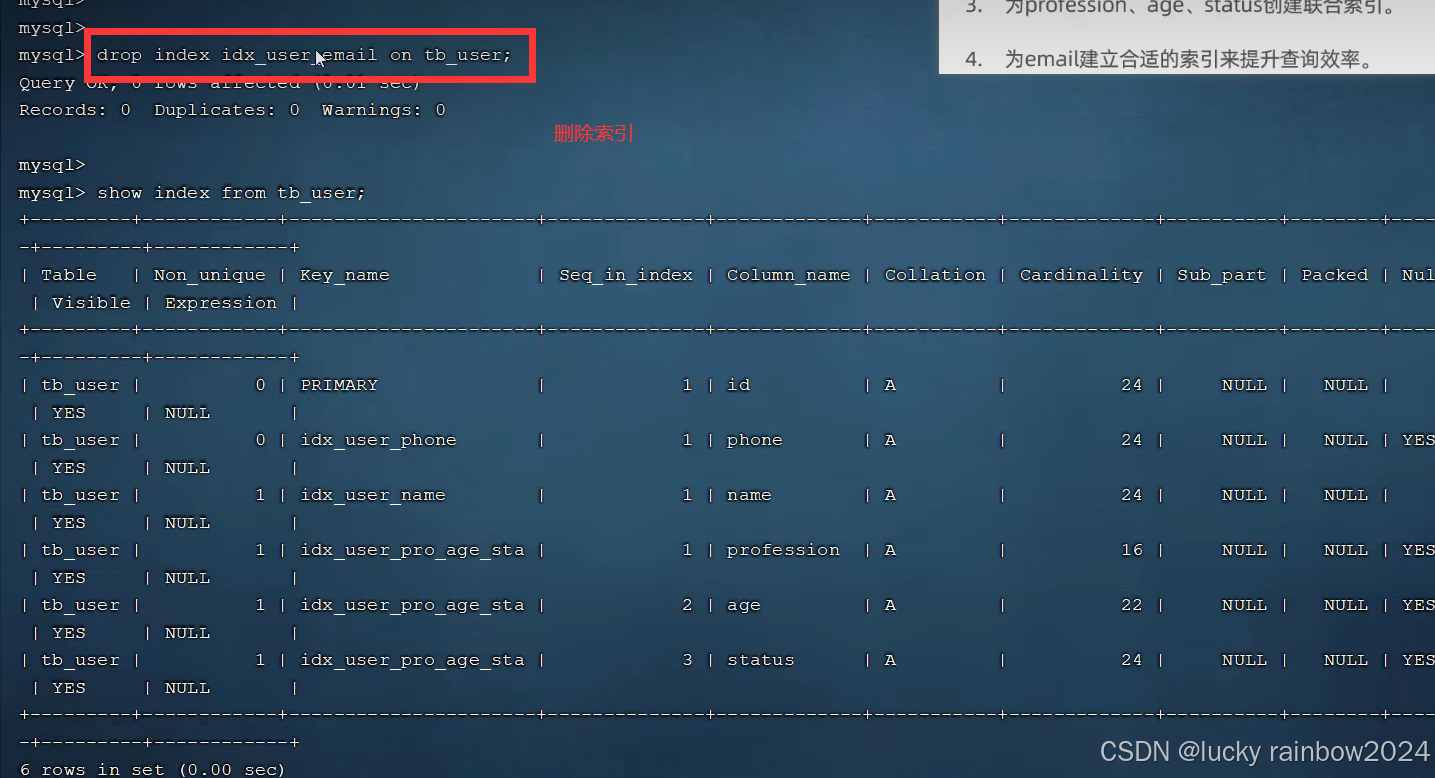Screen dimensions: 1435x778
Task: Click the 'phone' column name cell
Action: pos(755,440)
